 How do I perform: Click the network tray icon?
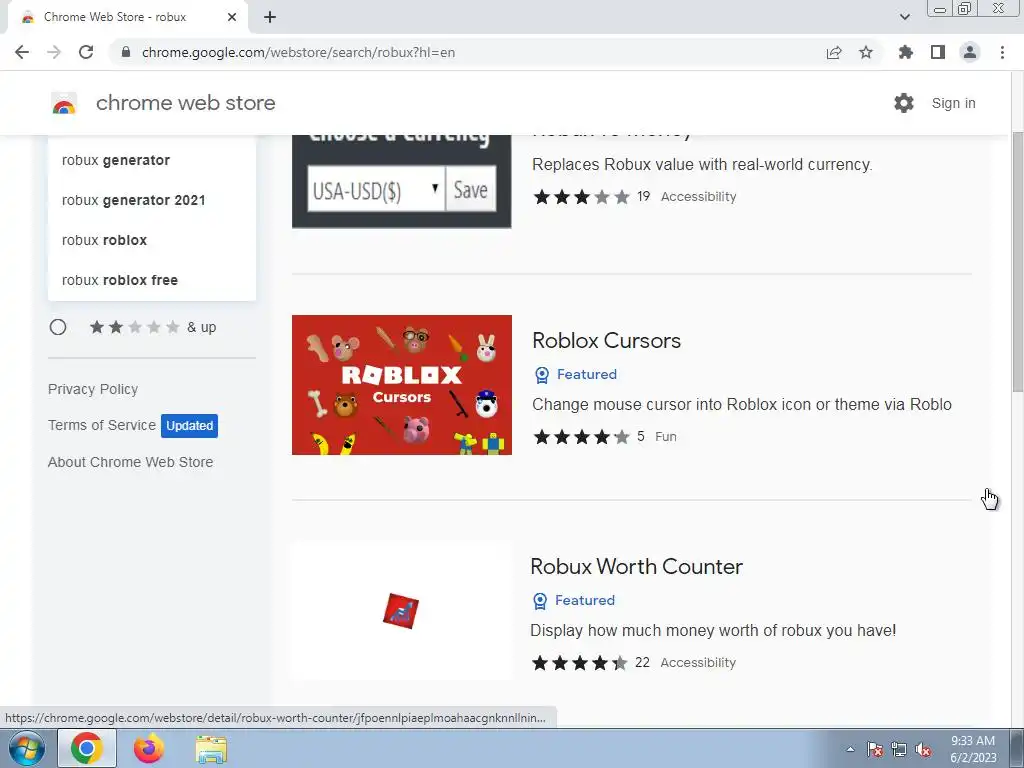899,749
